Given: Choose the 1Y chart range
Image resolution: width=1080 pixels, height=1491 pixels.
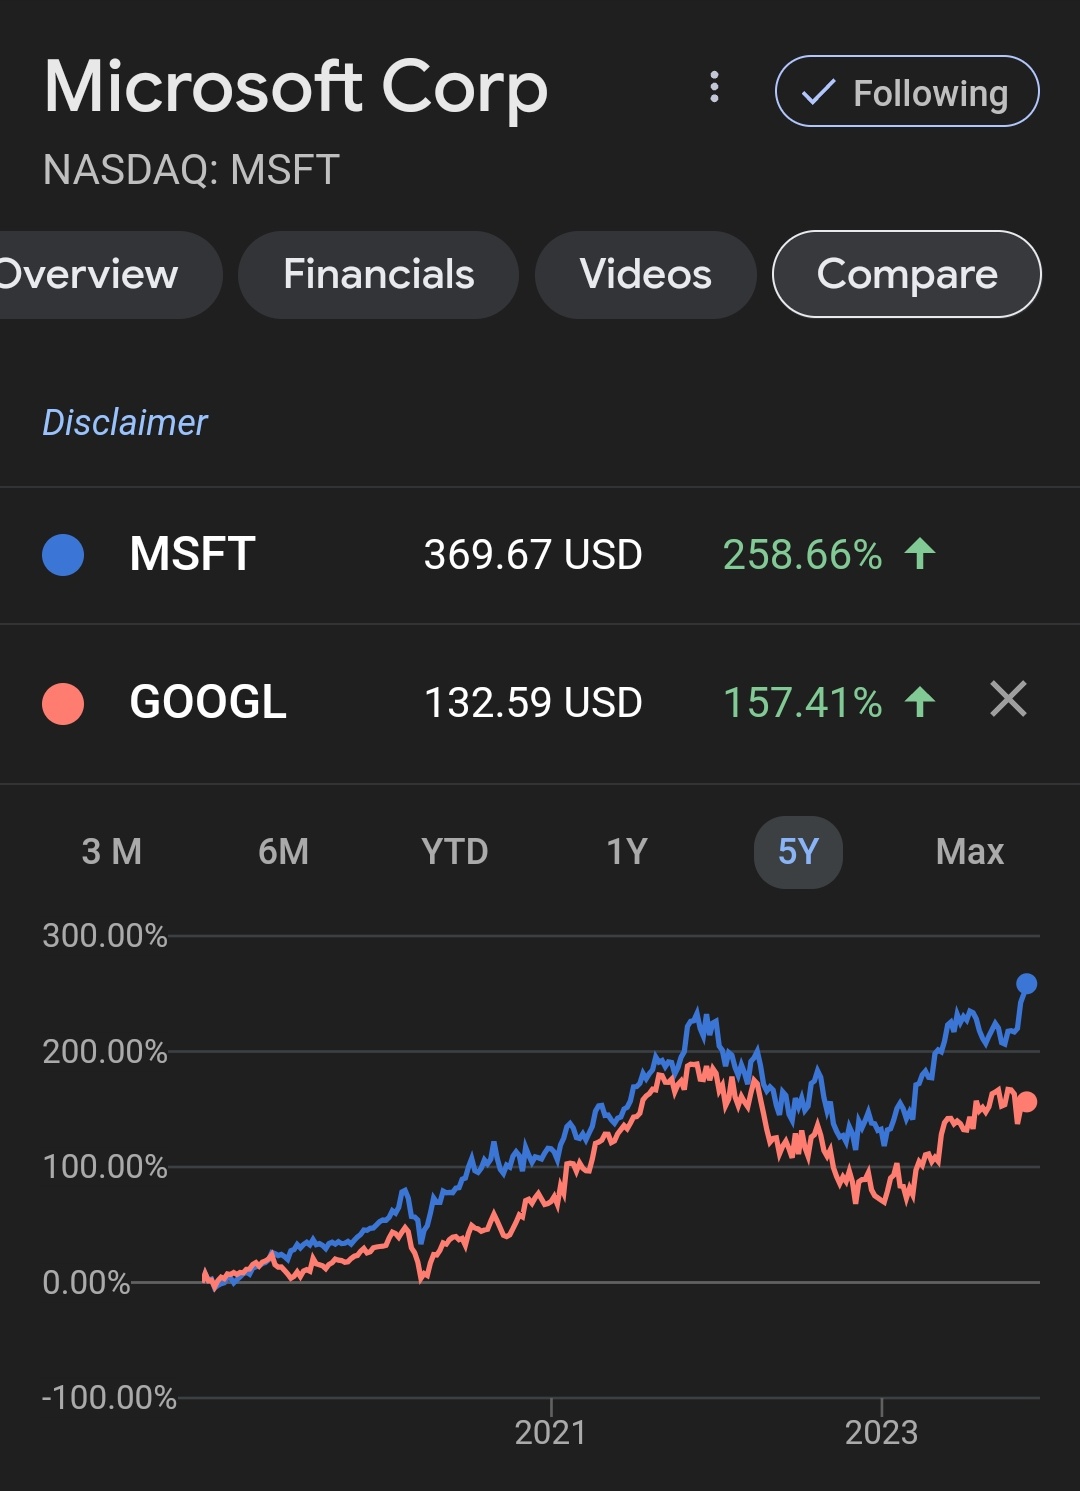Looking at the screenshot, I should pos(627,852).
